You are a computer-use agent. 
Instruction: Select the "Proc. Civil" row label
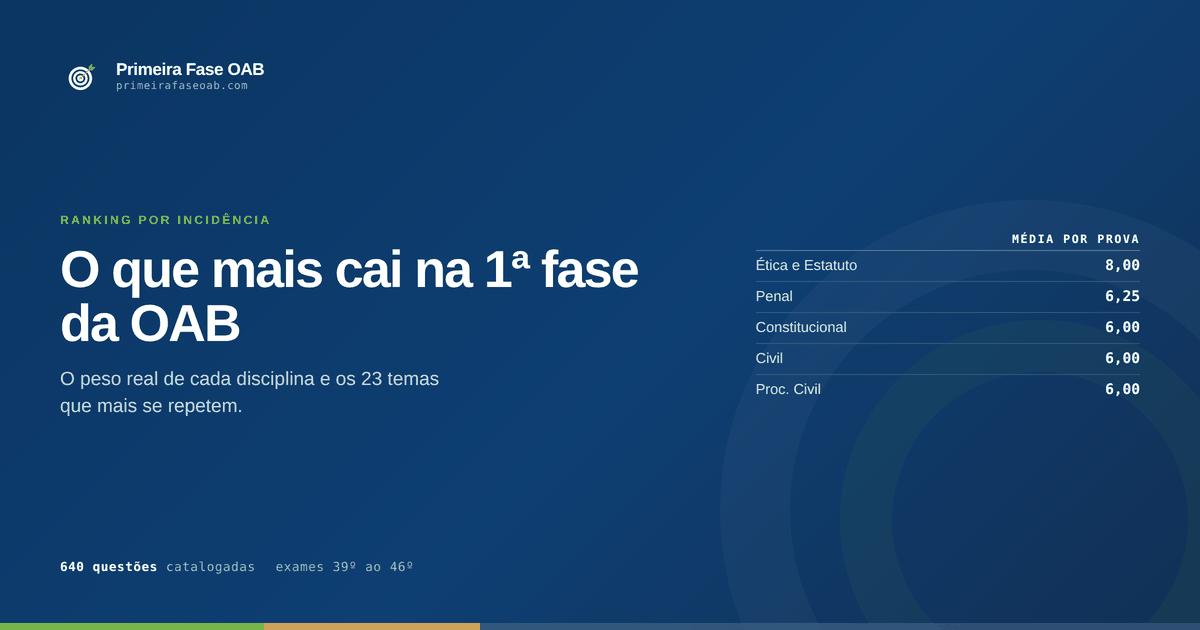click(x=788, y=389)
